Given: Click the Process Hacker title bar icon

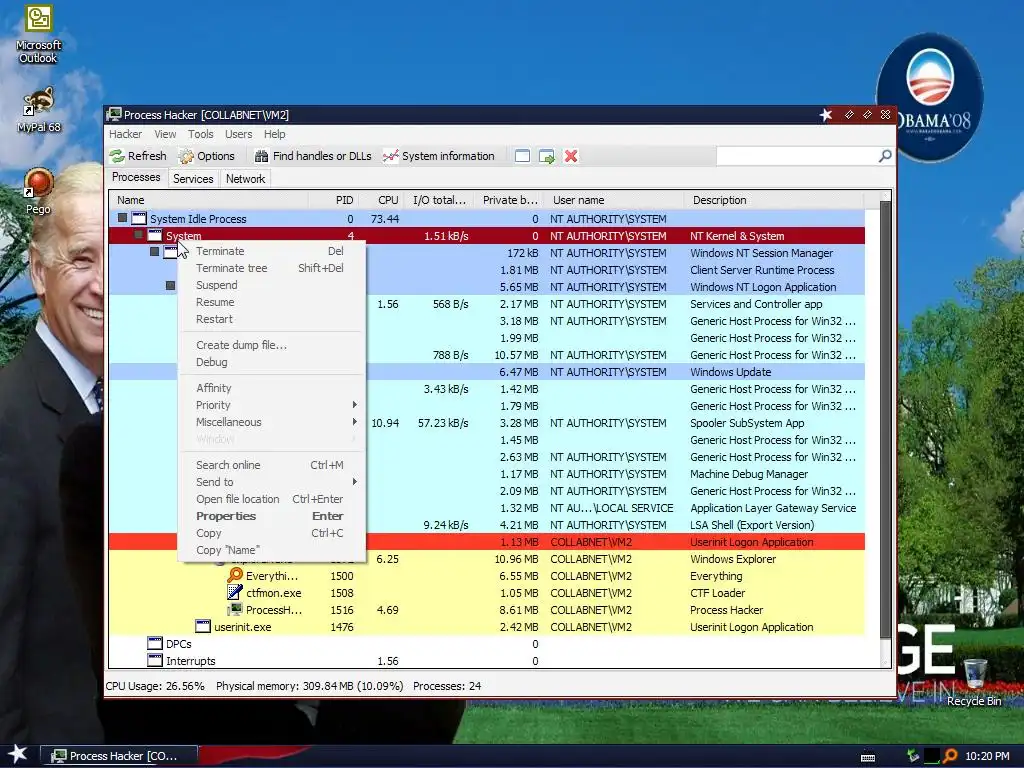Looking at the screenshot, I should [x=115, y=114].
